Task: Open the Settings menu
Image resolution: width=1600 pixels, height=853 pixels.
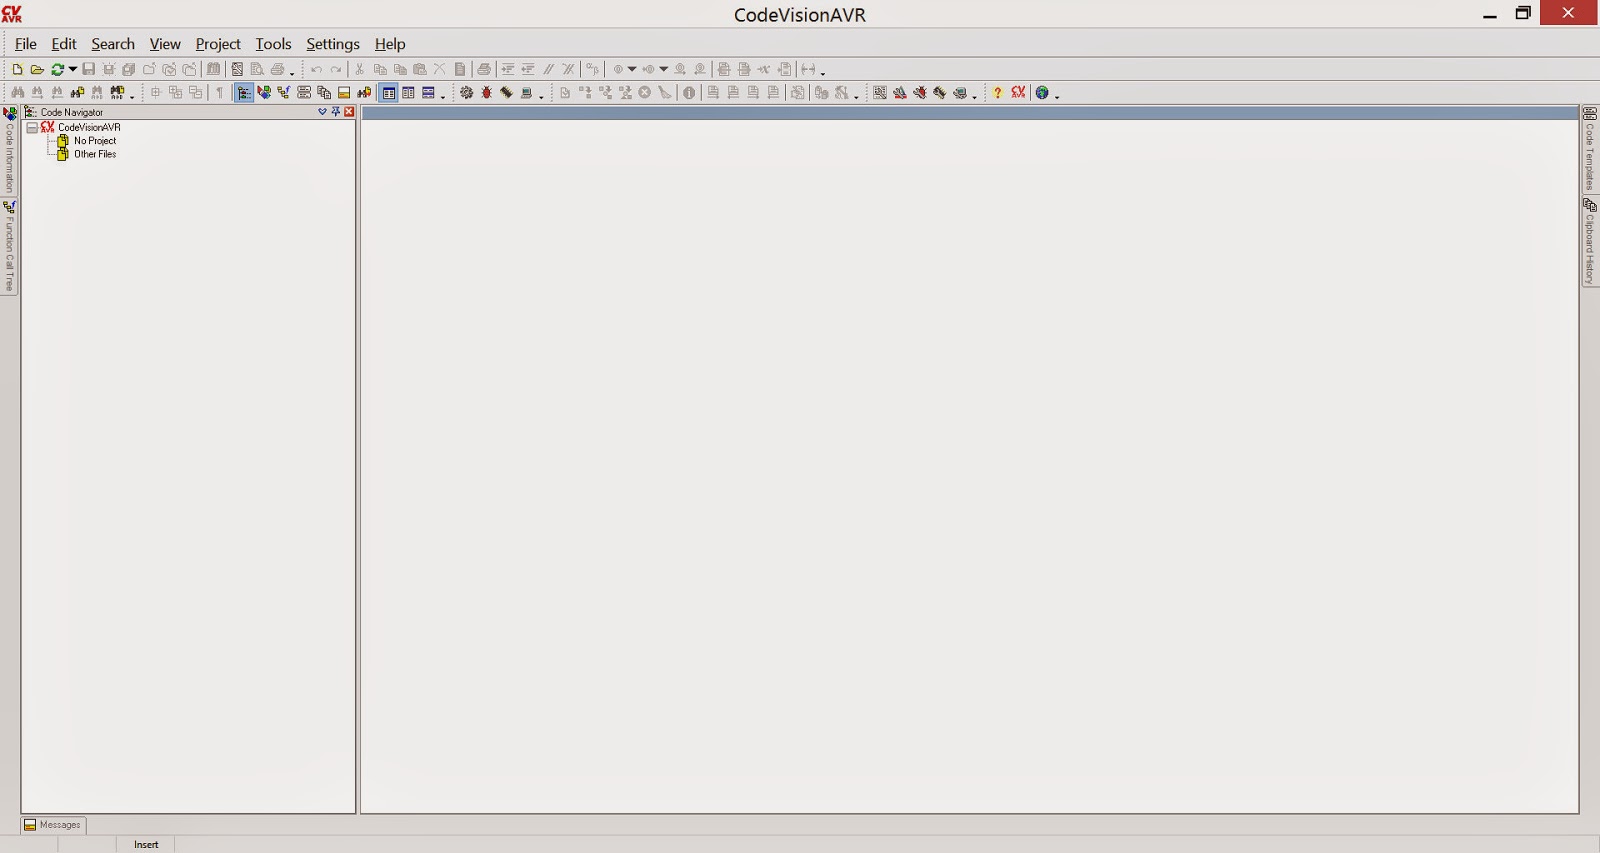Action: pos(333,44)
